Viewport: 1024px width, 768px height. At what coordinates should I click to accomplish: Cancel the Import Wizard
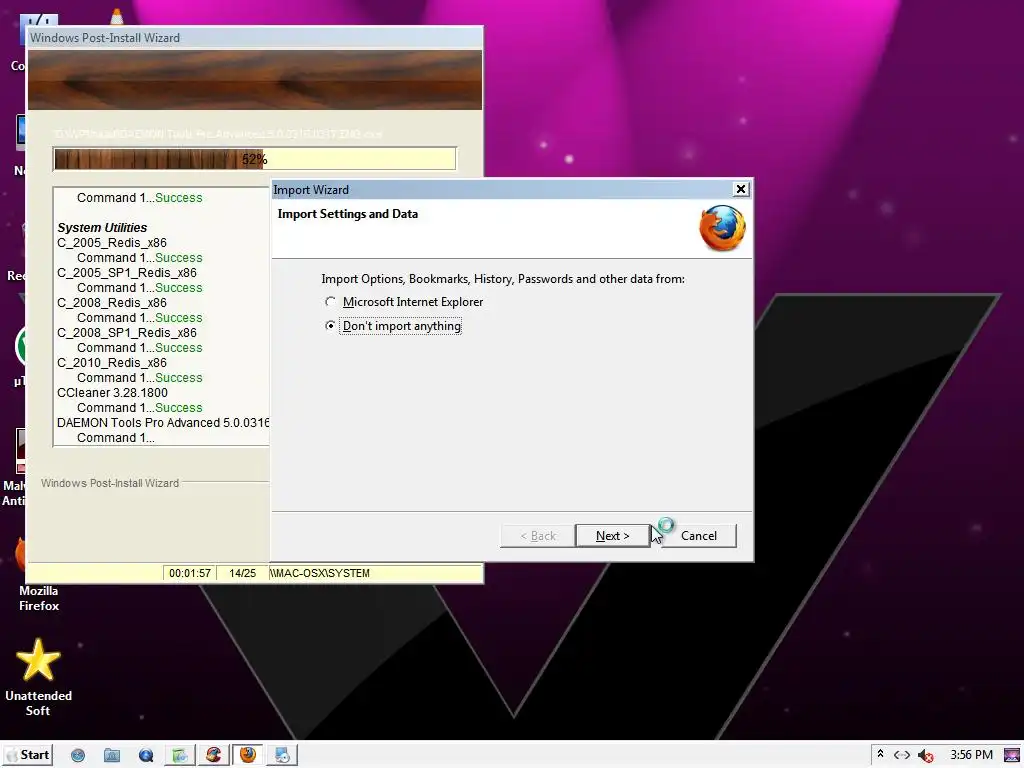point(699,536)
